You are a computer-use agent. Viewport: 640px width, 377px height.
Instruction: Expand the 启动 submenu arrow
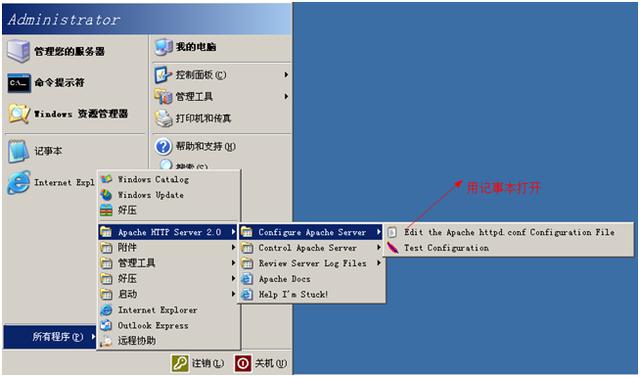[x=233, y=294]
